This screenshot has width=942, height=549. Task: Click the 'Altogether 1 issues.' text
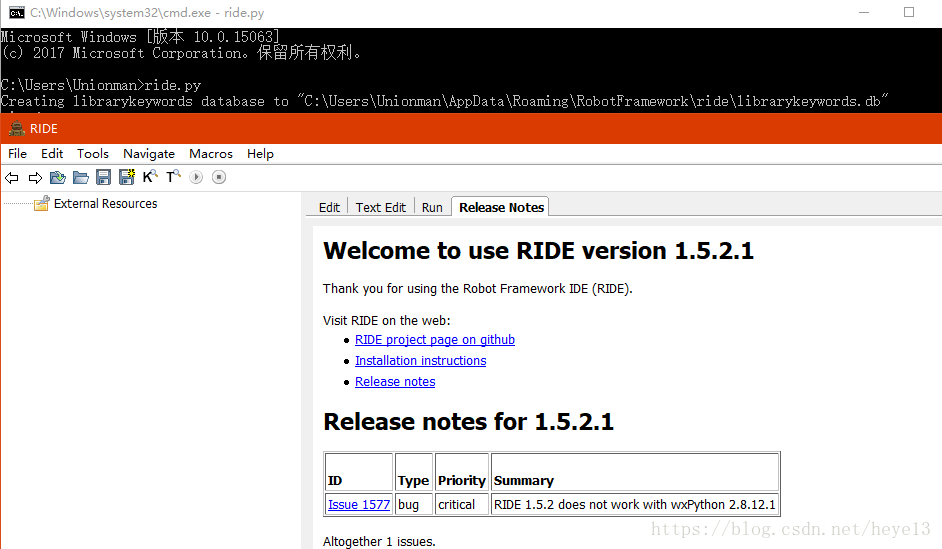click(379, 541)
